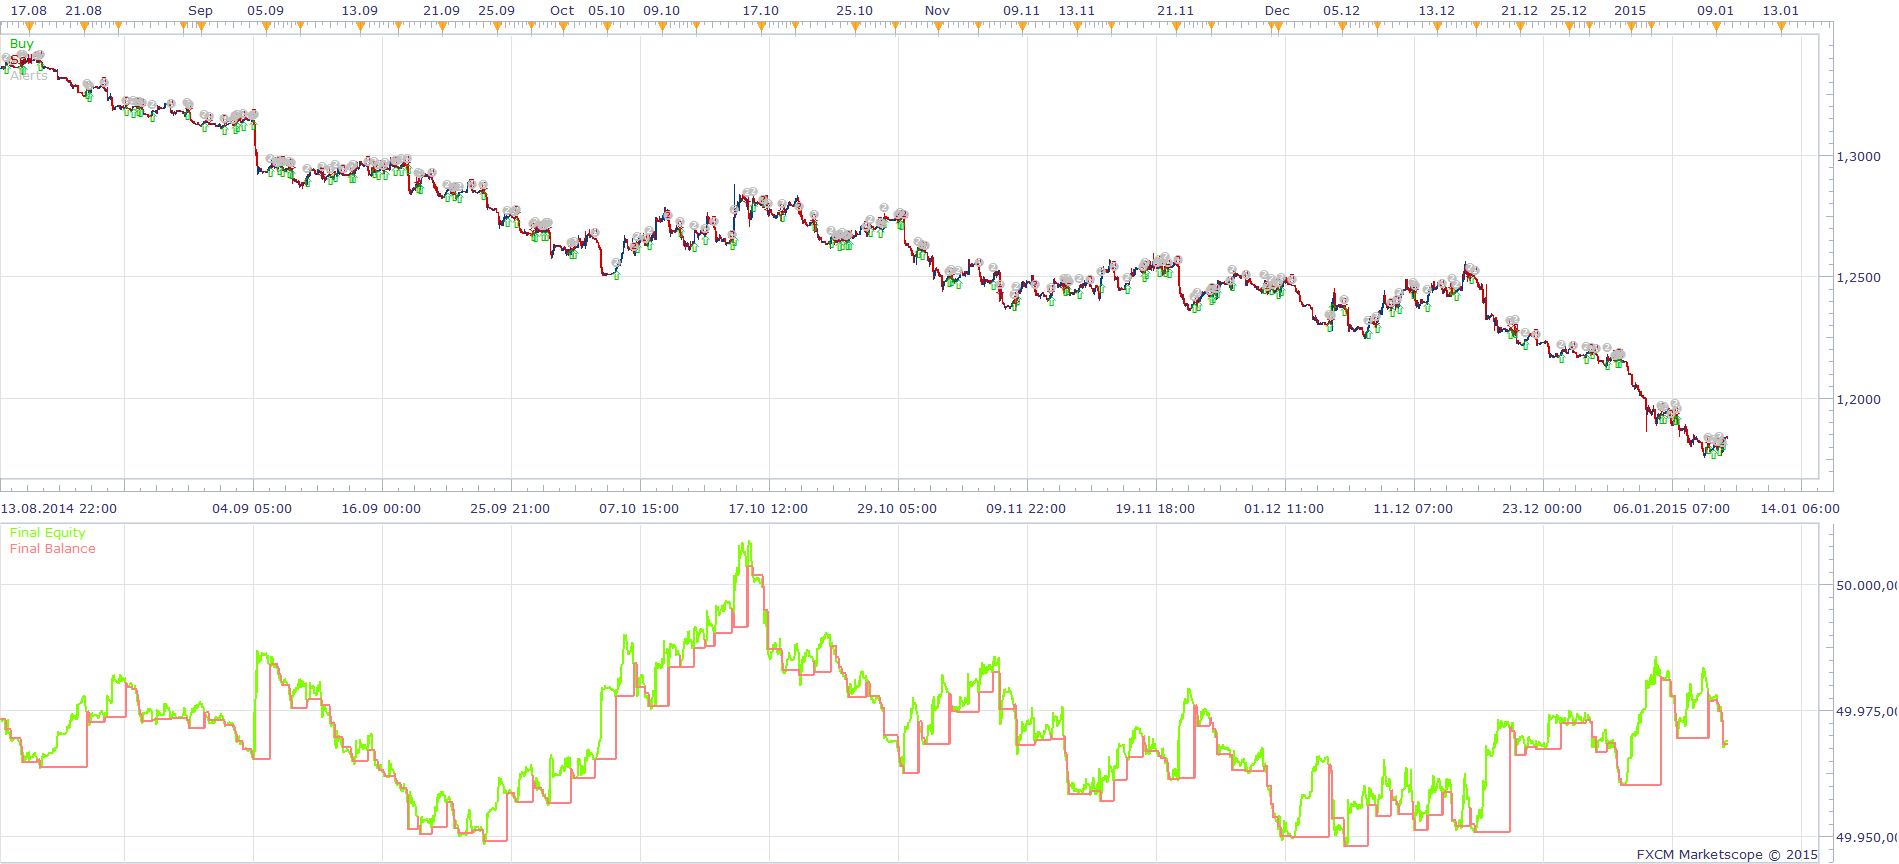The width and height of the screenshot is (1899, 864).
Task: Select the Final Balance legend label
Action: pyautogui.click(x=53, y=549)
